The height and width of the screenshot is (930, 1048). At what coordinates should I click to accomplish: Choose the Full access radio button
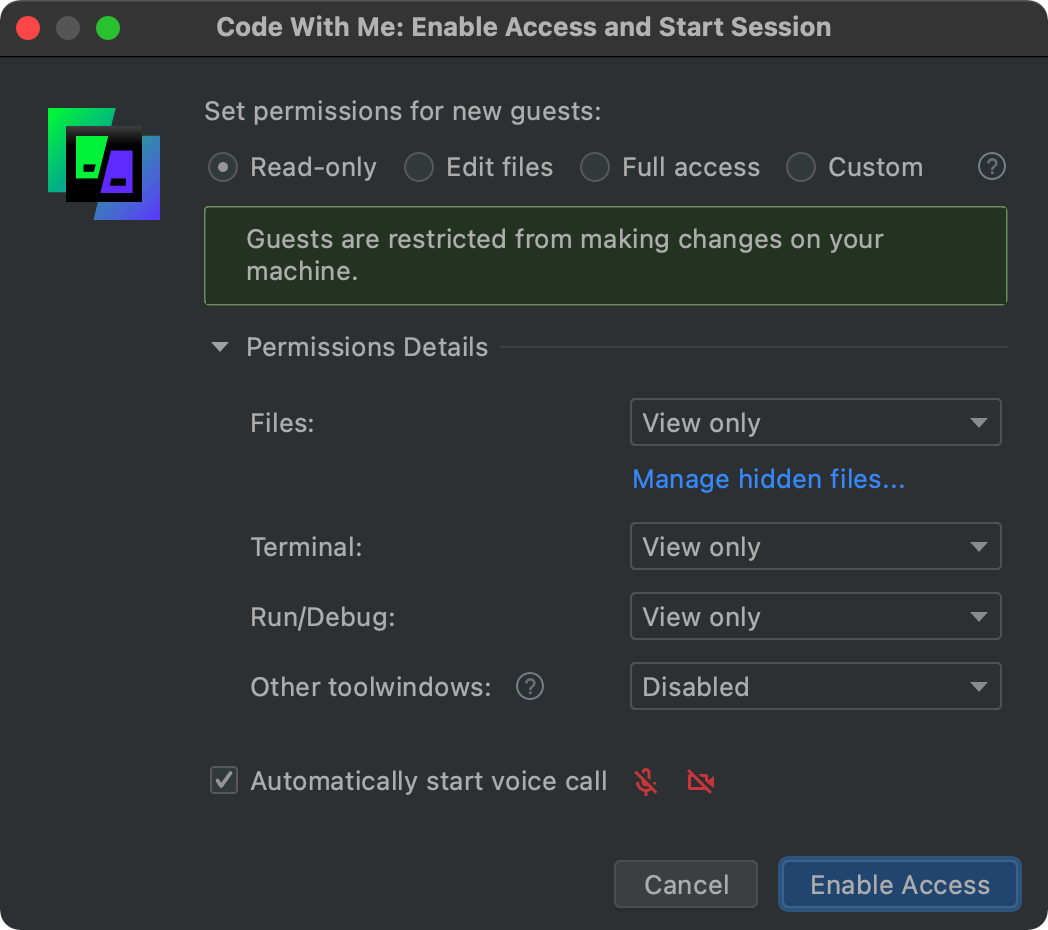[x=595, y=167]
